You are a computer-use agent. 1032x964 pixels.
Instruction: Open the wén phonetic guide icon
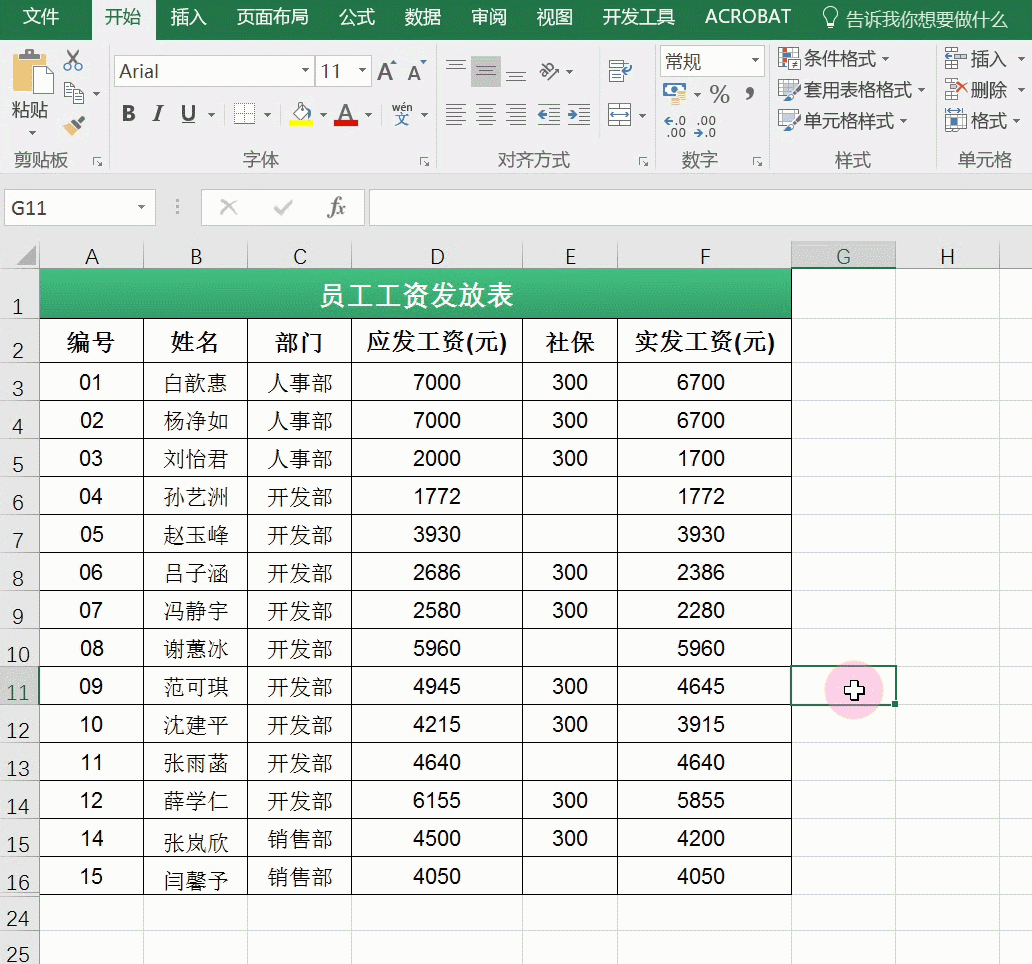click(401, 114)
